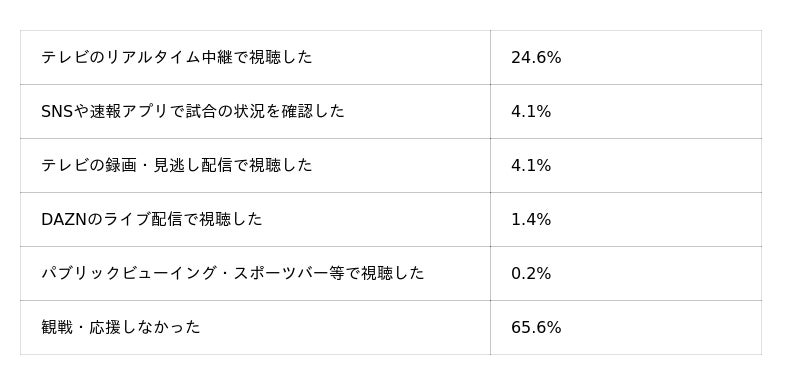Screen dimensions: 800x385
Task: Select the 1.4% value cell
Action: click(x=531, y=220)
